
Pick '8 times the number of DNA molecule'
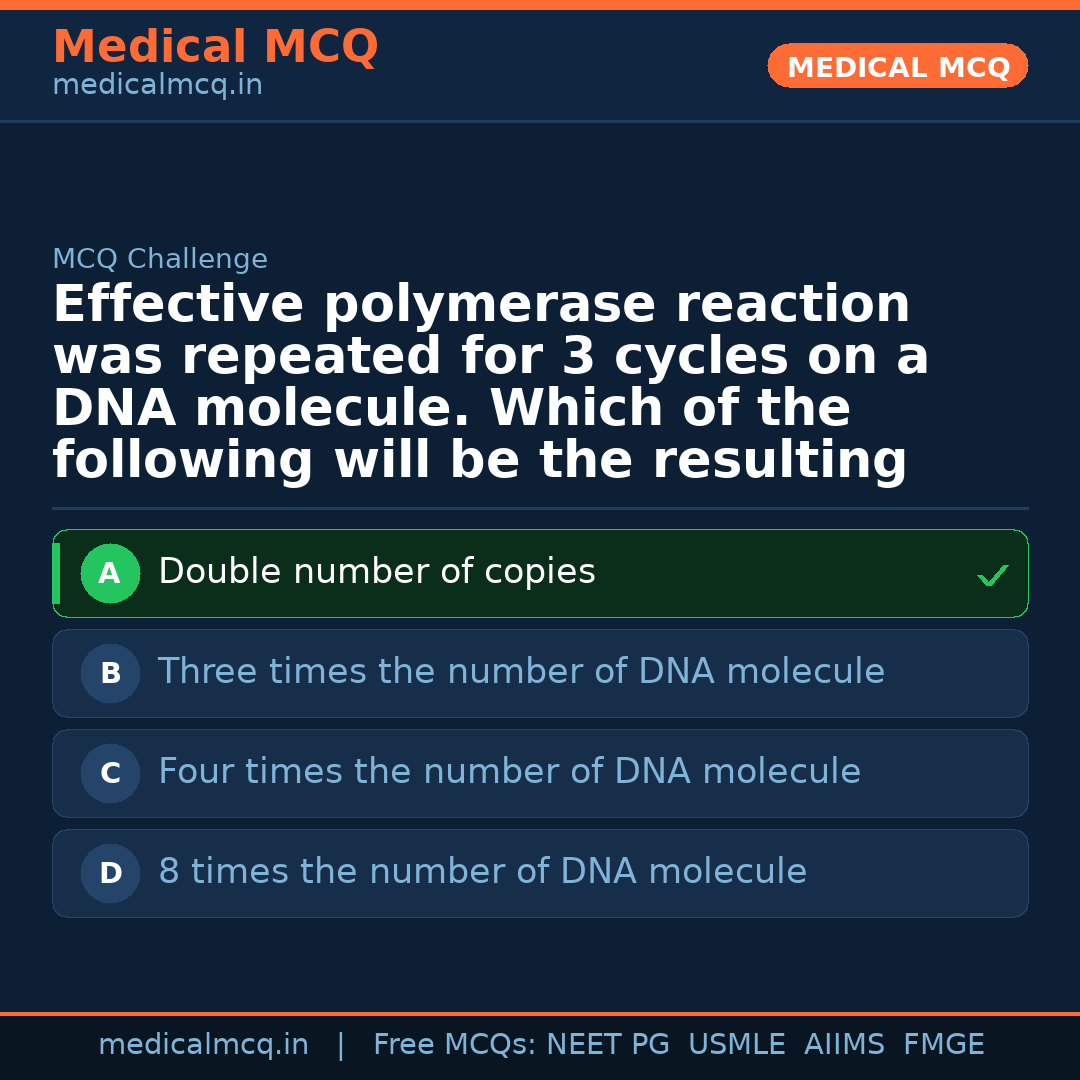coord(482,872)
